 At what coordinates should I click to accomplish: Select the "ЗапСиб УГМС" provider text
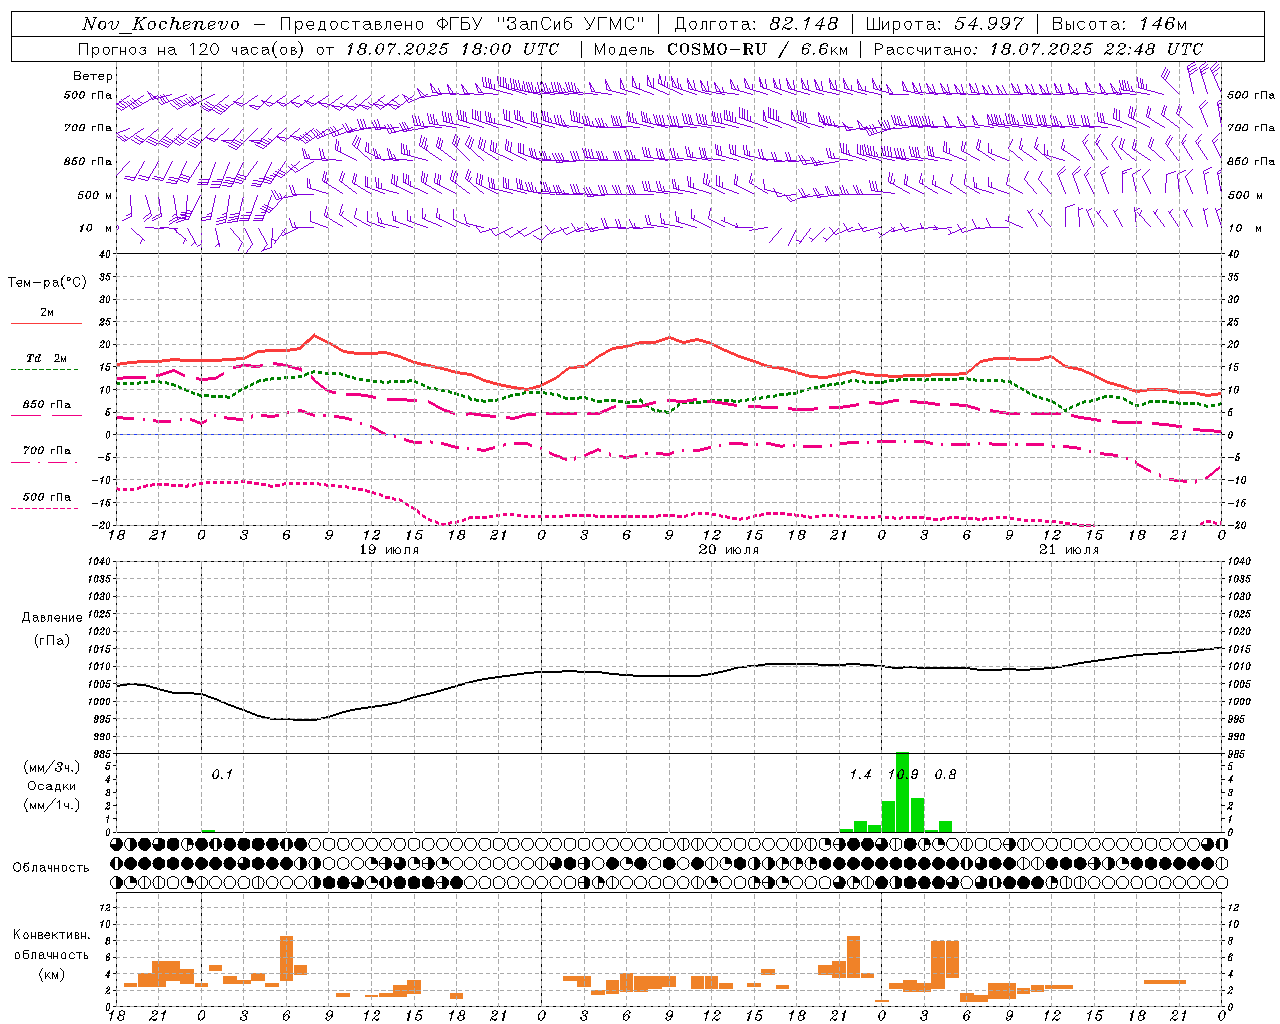click(x=570, y=24)
